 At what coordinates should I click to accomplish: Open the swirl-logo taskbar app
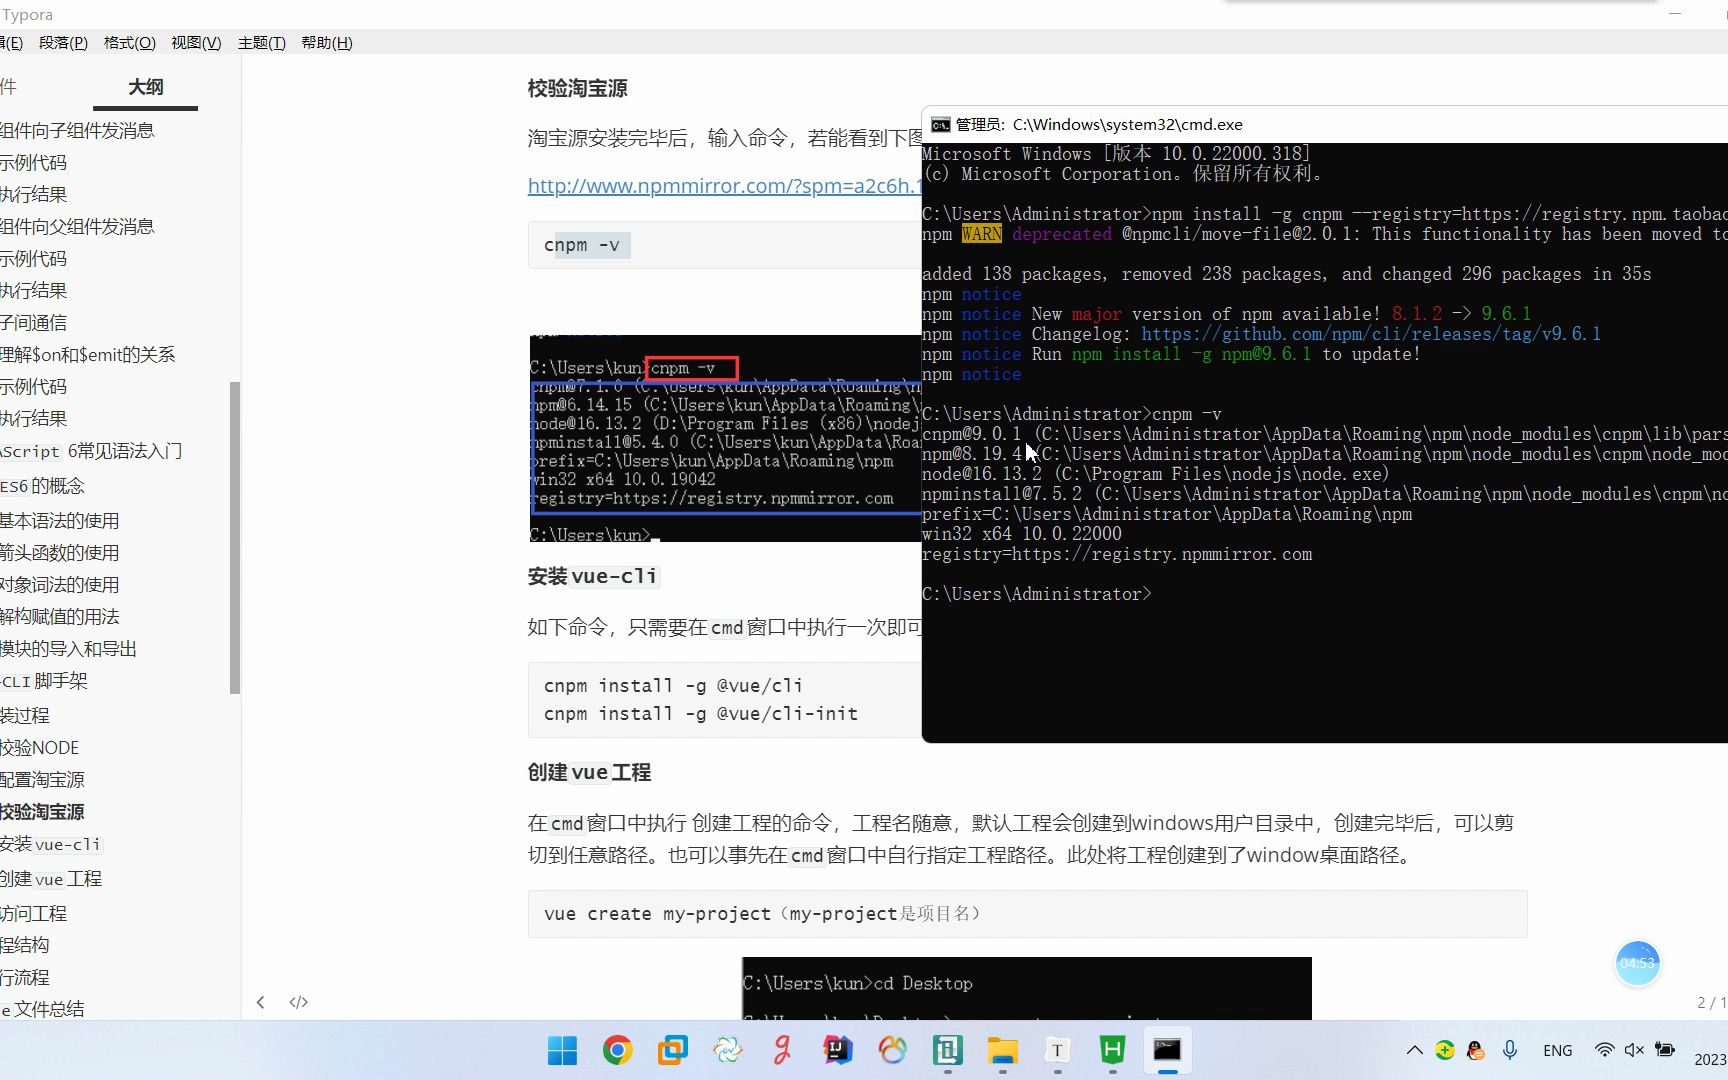[x=727, y=1050]
